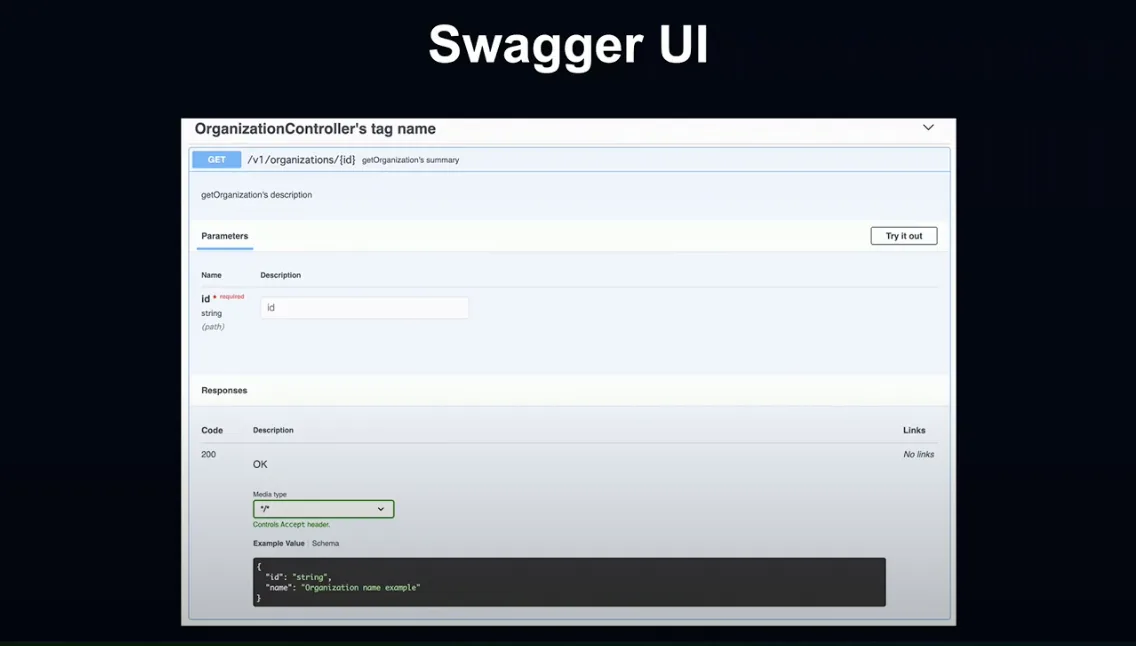Click the getOrganization's description text
Viewport: 1136px width, 646px height.
pyautogui.click(x=256, y=195)
